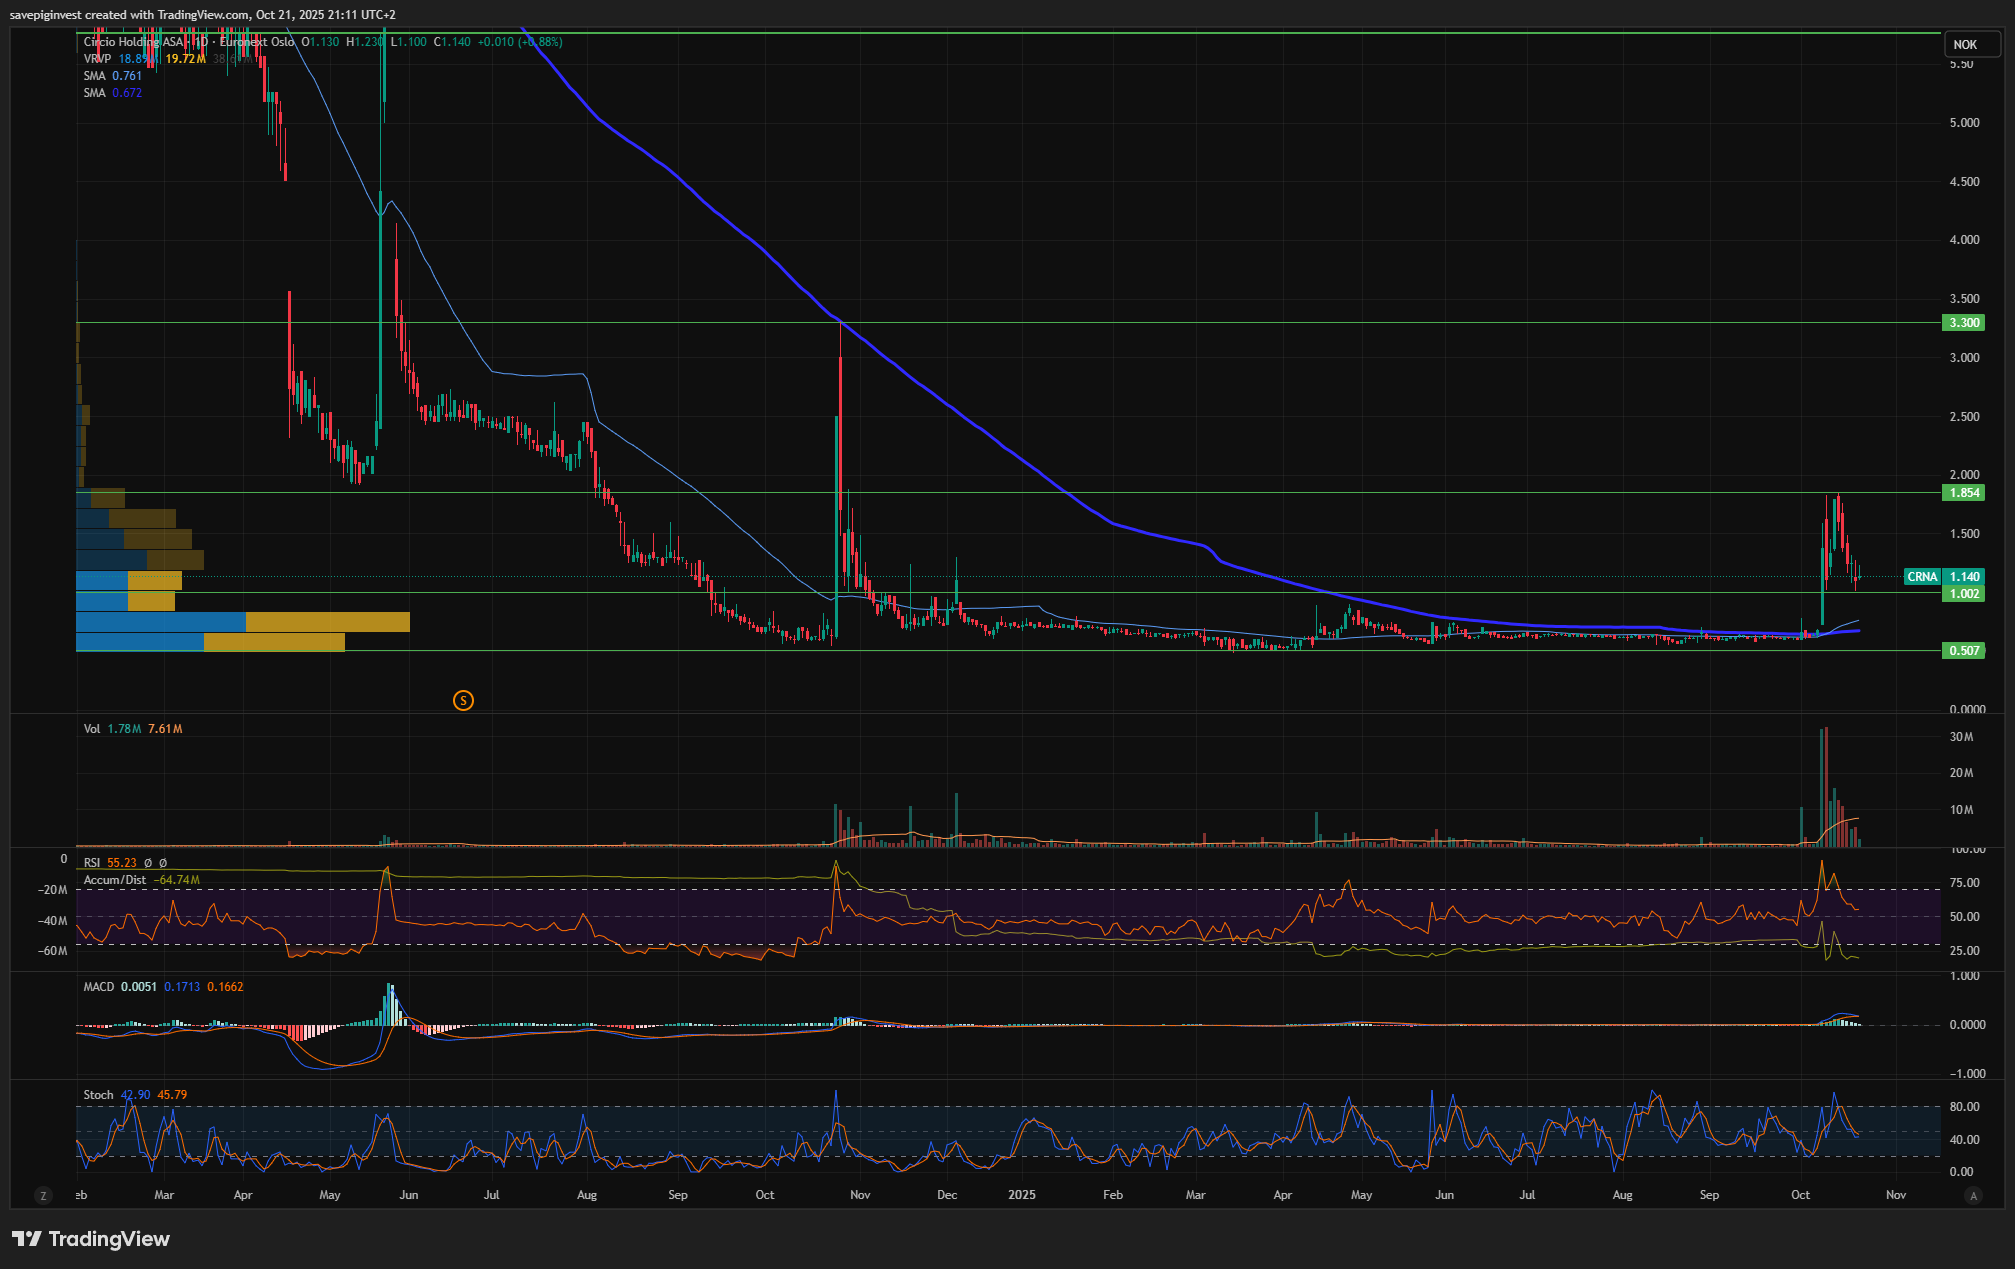Screen dimensions: 2015x1269
Task: Open the NOK currency selector
Action: pos(1965,44)
